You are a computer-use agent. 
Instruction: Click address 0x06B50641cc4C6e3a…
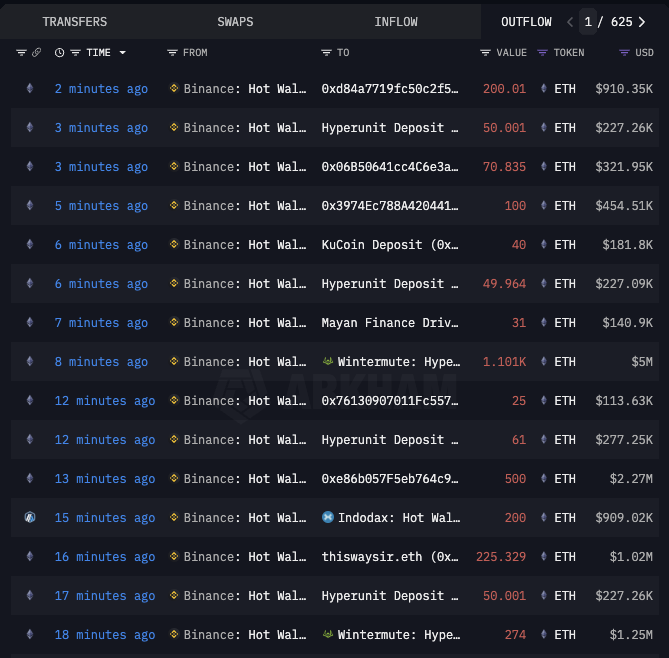[390, 167]
